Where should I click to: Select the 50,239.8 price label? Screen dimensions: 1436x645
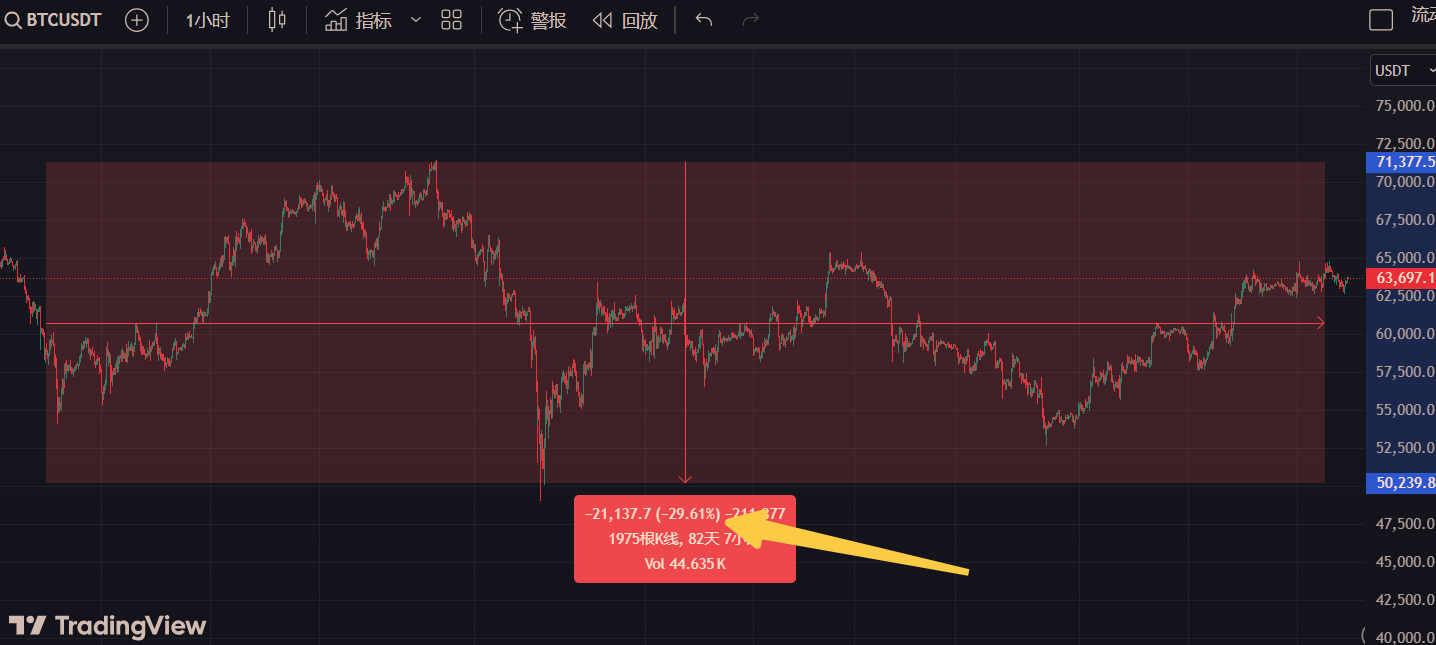pos(1400,484)
